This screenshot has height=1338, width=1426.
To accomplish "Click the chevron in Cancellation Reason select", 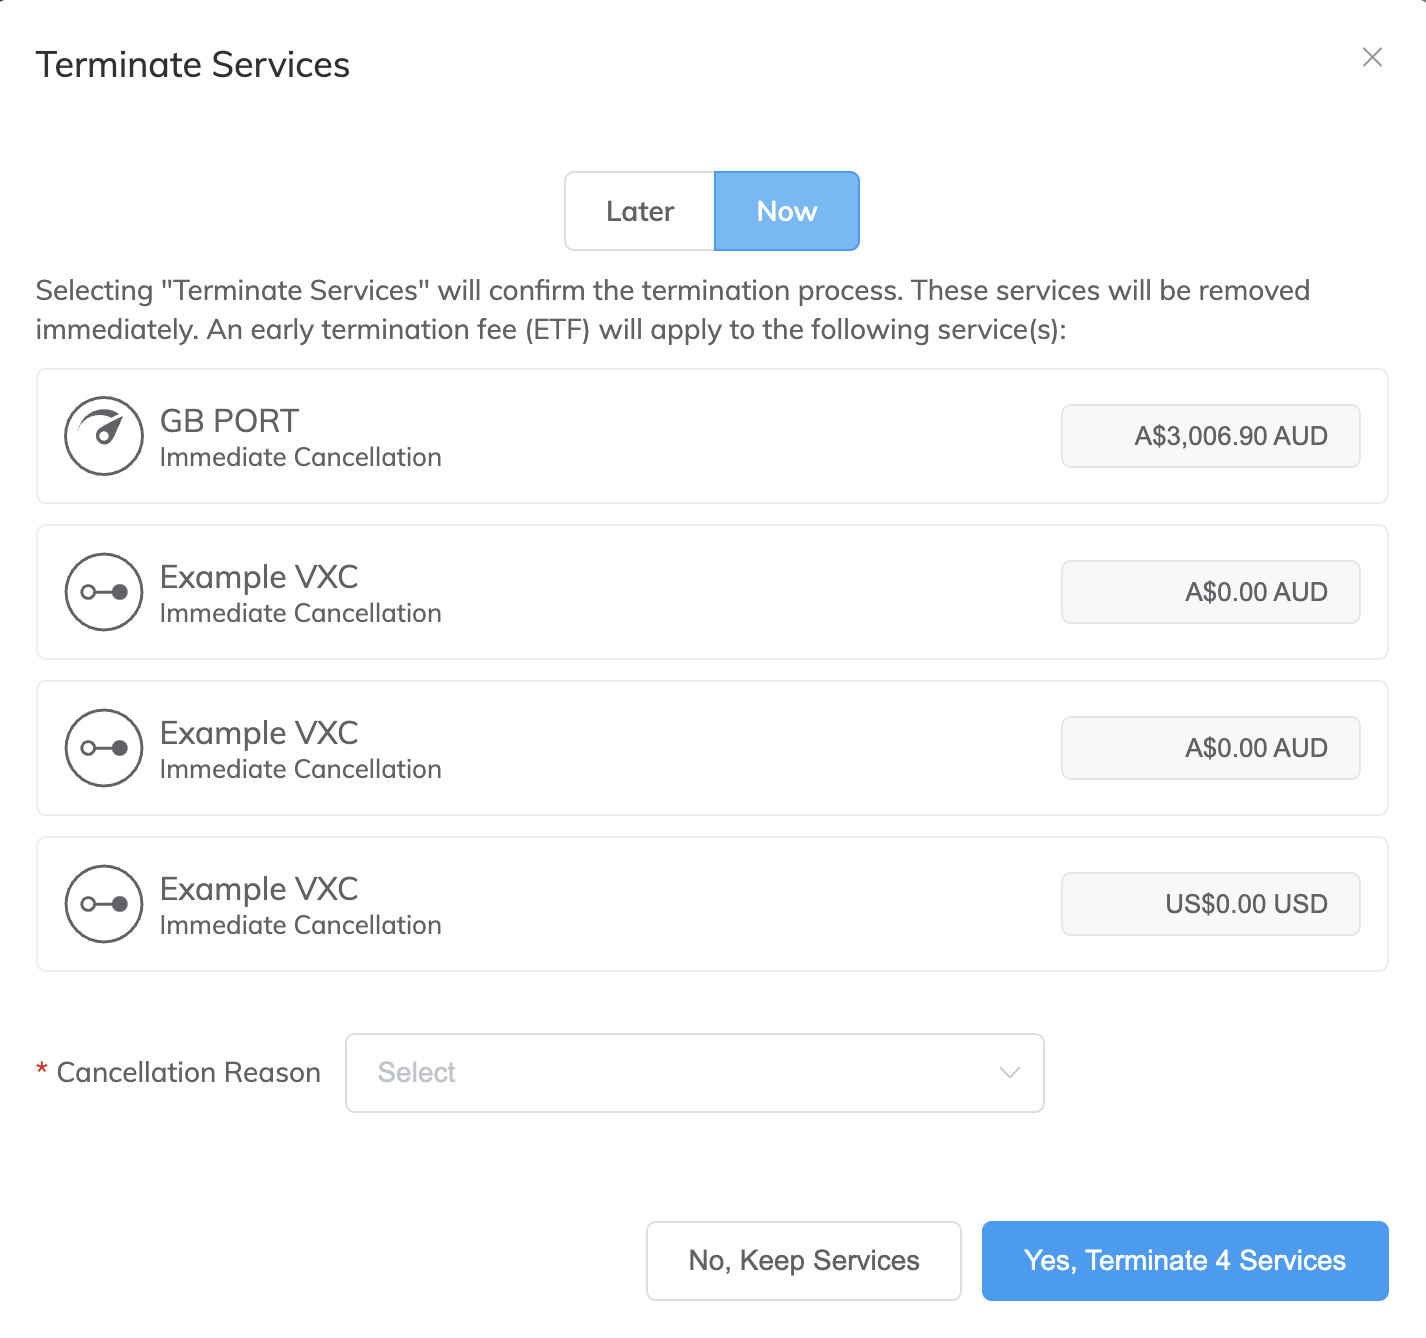I will (x=1010, y=1073).
